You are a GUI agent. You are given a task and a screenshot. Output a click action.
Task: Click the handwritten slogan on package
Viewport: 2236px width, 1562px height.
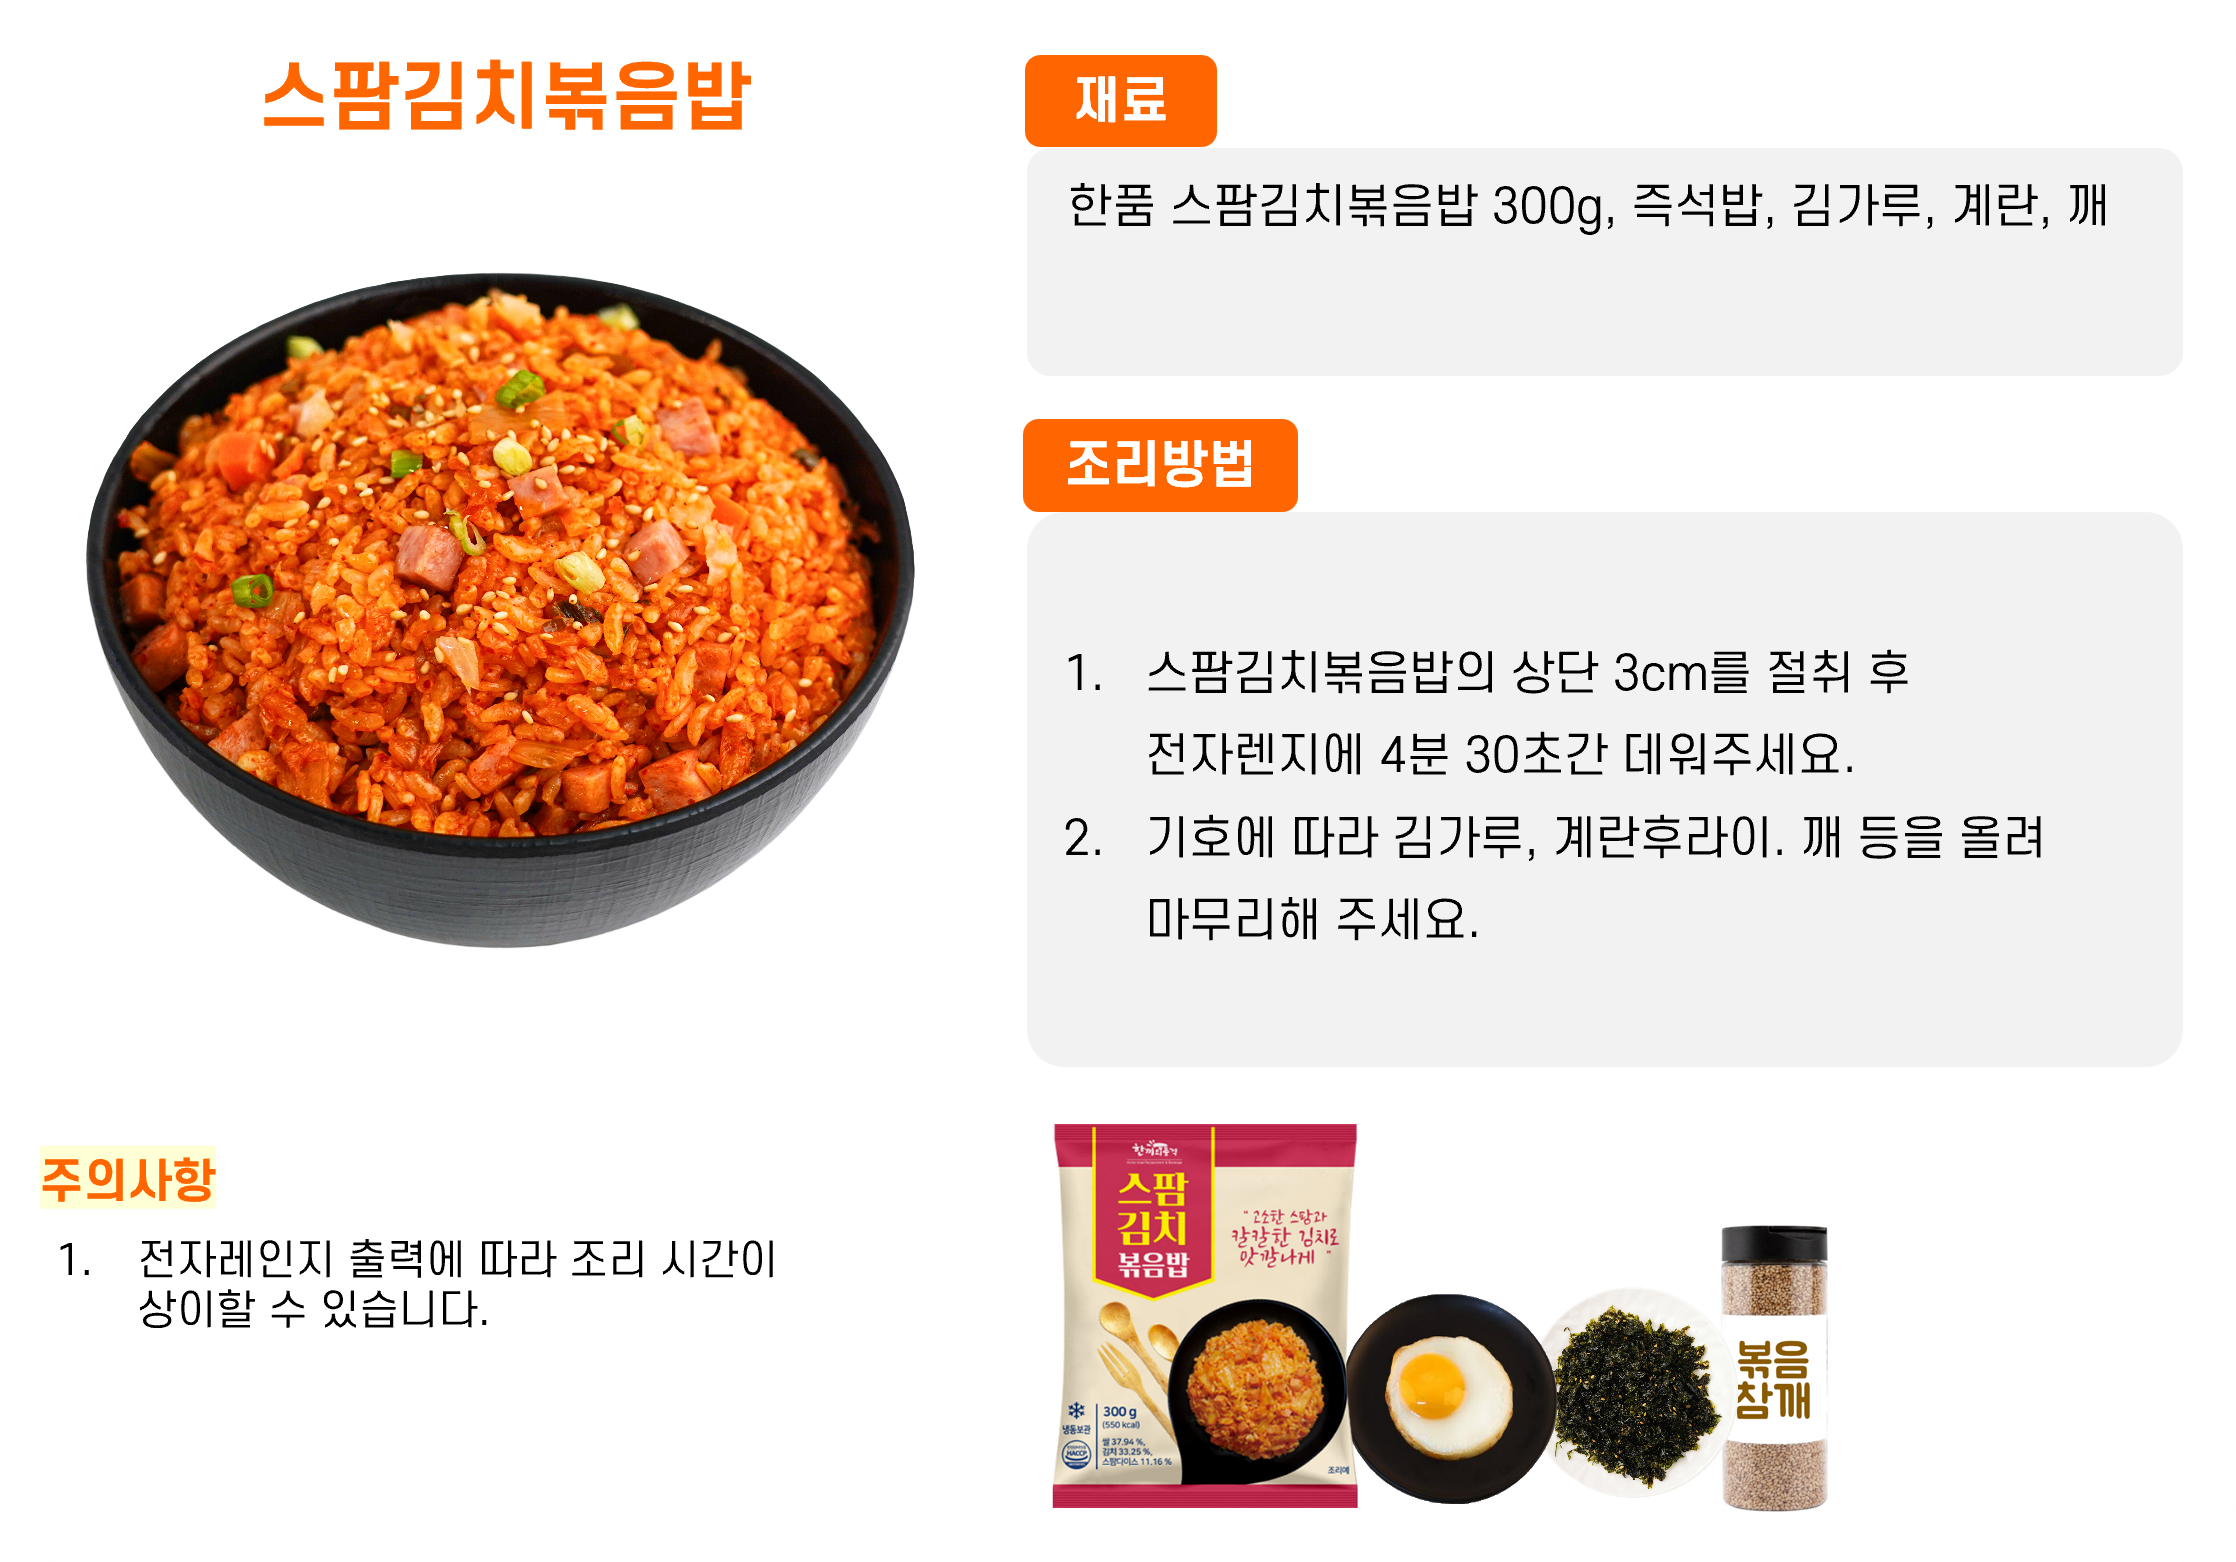1285,1238
